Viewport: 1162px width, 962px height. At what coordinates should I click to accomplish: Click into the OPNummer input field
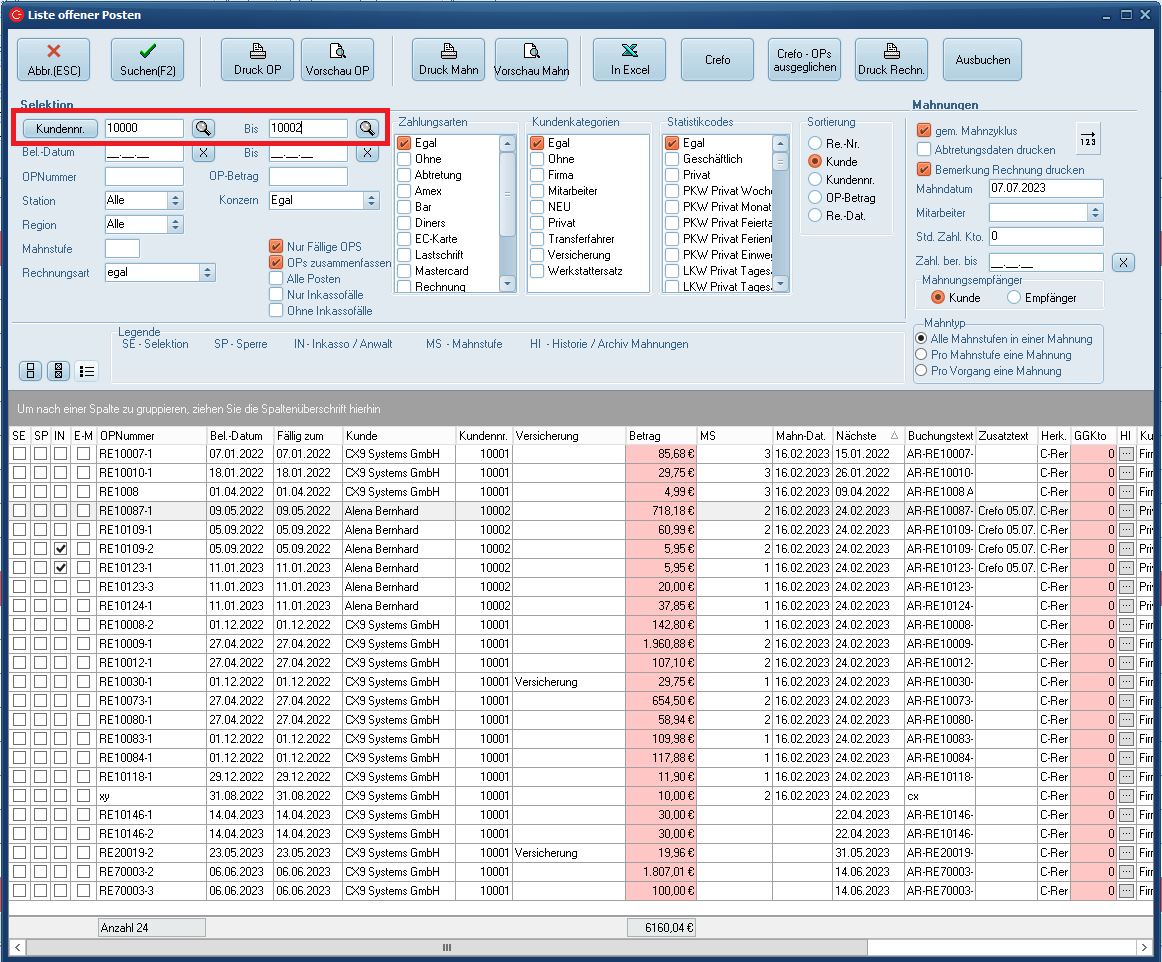(144, 176)
